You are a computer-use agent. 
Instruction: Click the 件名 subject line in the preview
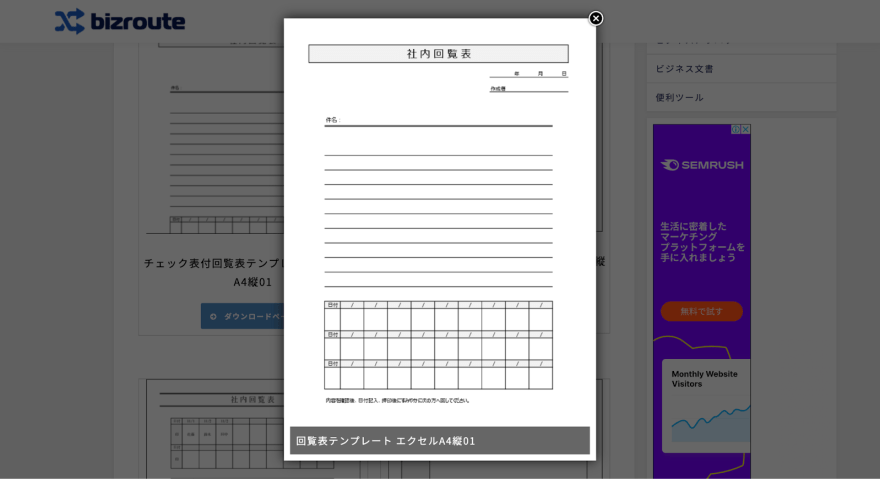pos(438,120)
